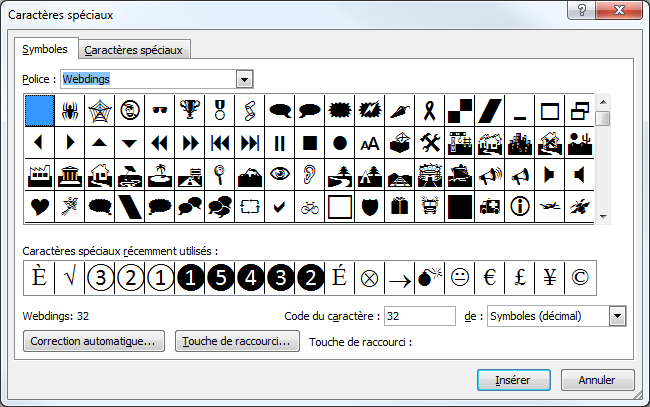Viewport: 650px width, 407px height.
Task: Choose the rewind double arrow symbol
Action: tap(160, 143)
